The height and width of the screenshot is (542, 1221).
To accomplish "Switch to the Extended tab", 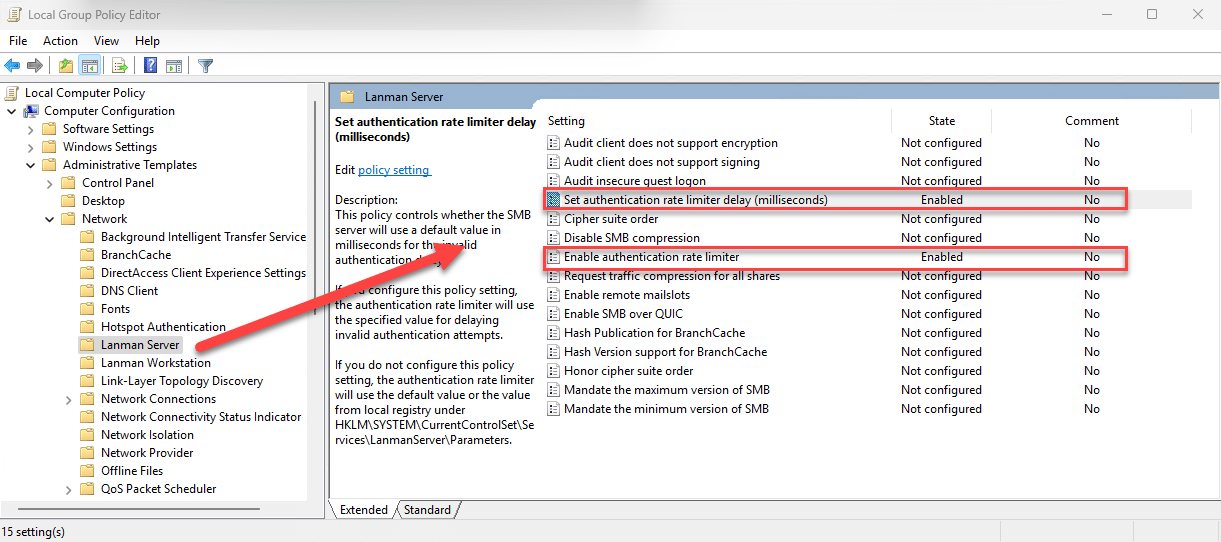I will coord(363,510).
